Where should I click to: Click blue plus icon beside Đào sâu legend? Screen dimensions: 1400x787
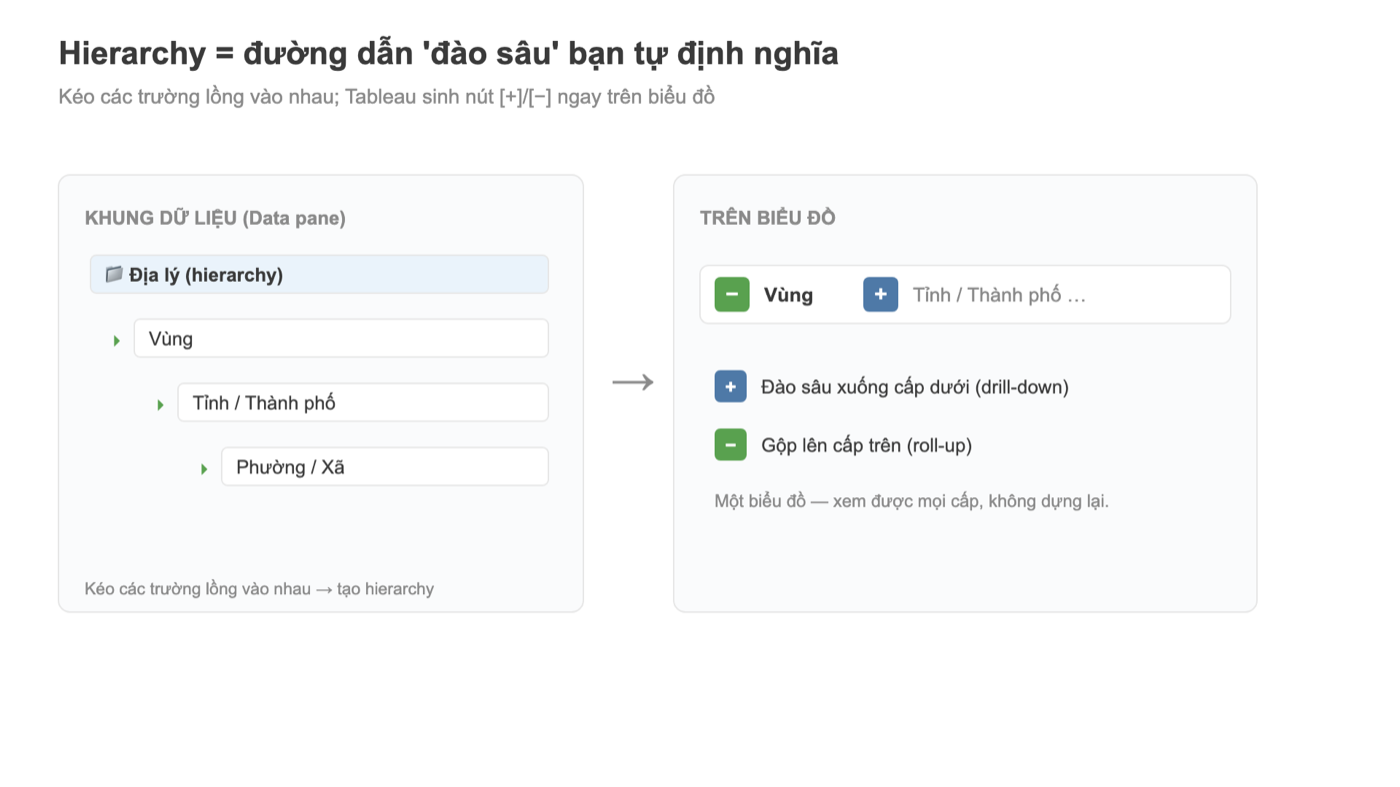click(731, 386)
